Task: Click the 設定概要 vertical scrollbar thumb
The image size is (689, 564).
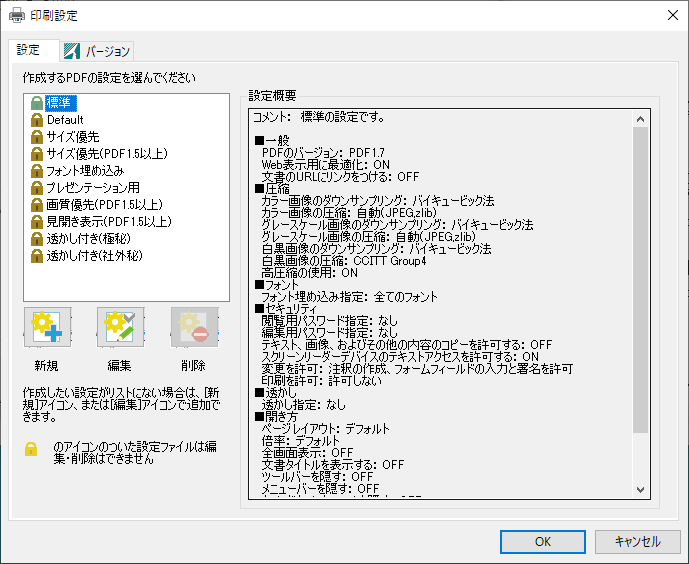Action: pyautogui.click(x=641, y=280)
